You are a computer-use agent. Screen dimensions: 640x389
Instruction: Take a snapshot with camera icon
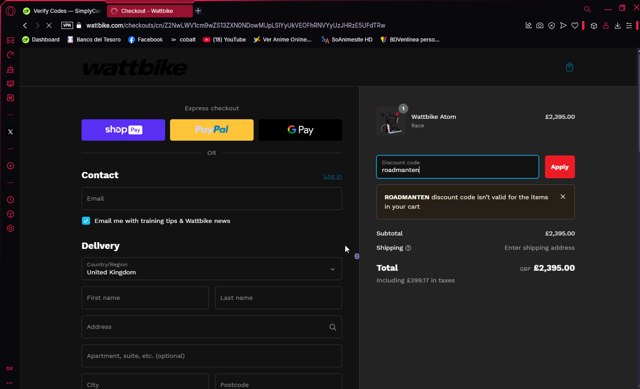coord(540,25)
